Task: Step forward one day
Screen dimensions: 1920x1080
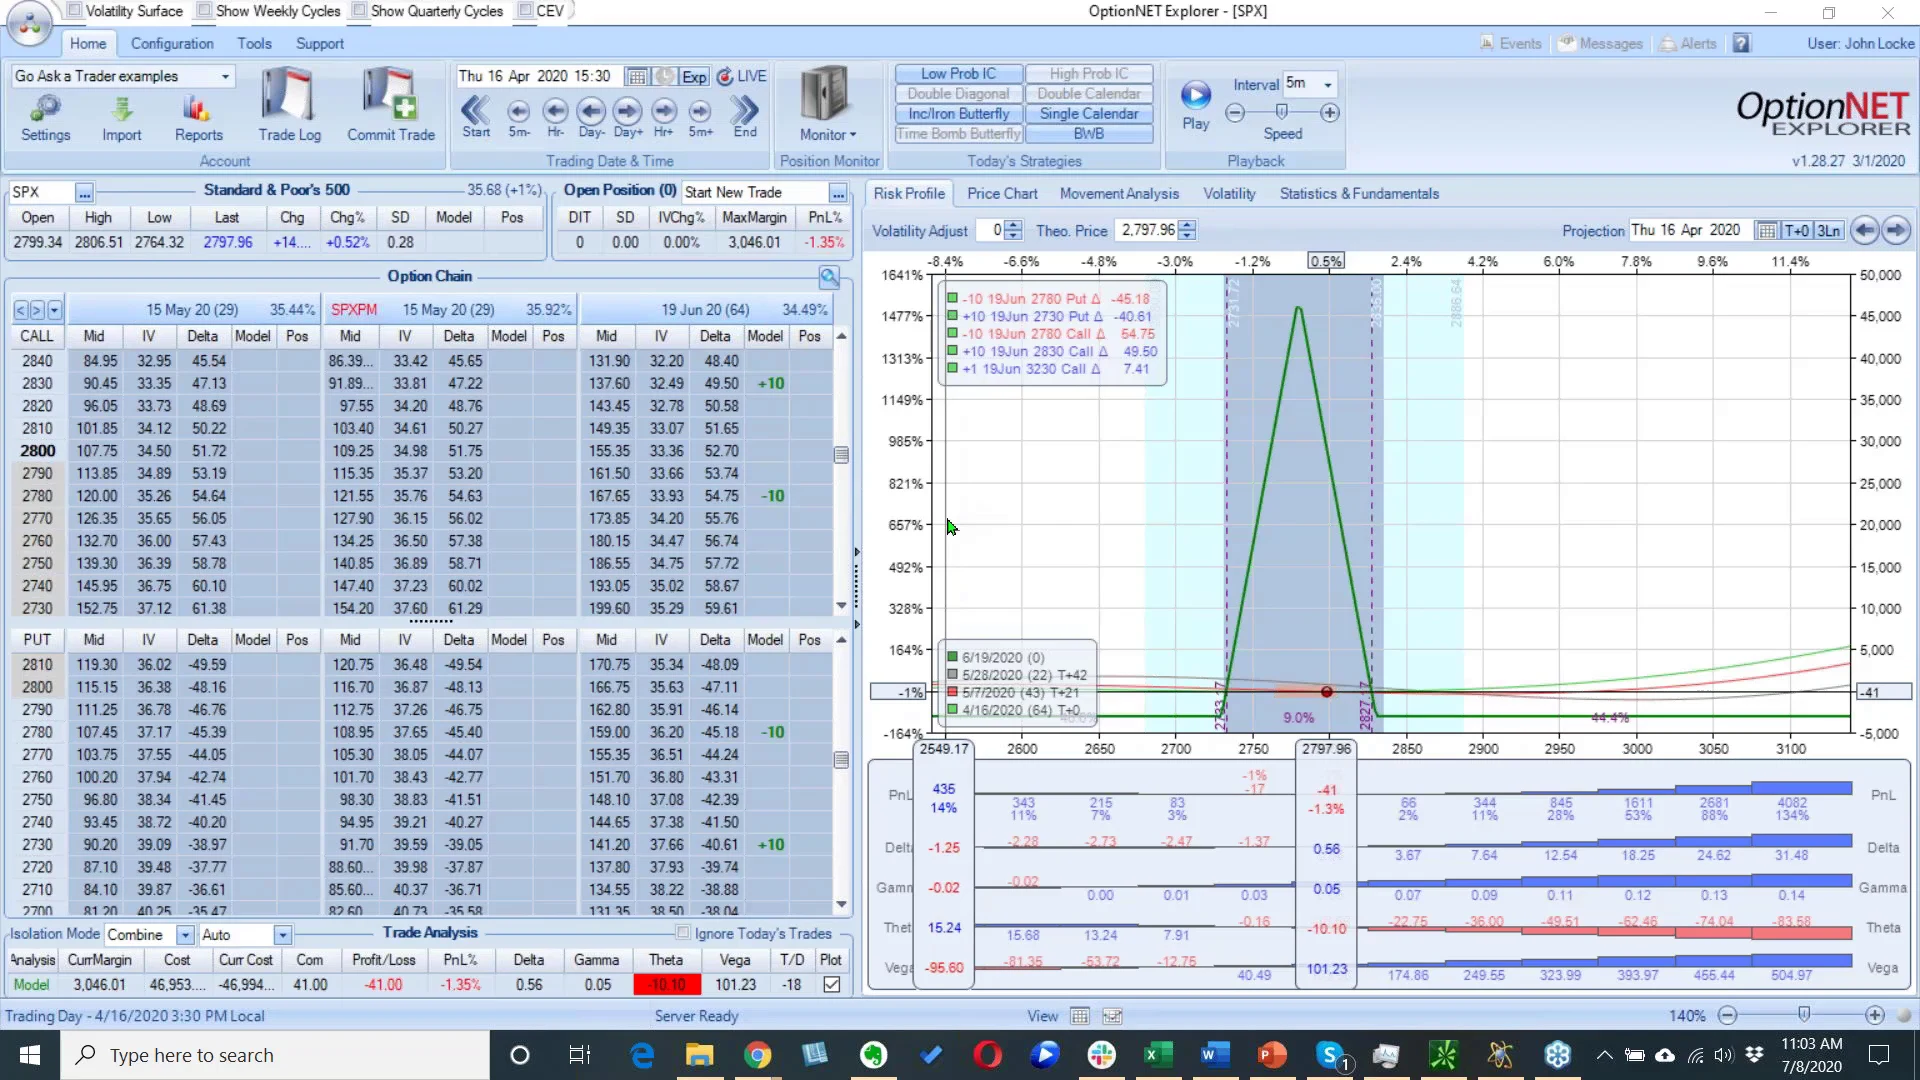Action: pos(628,116)
